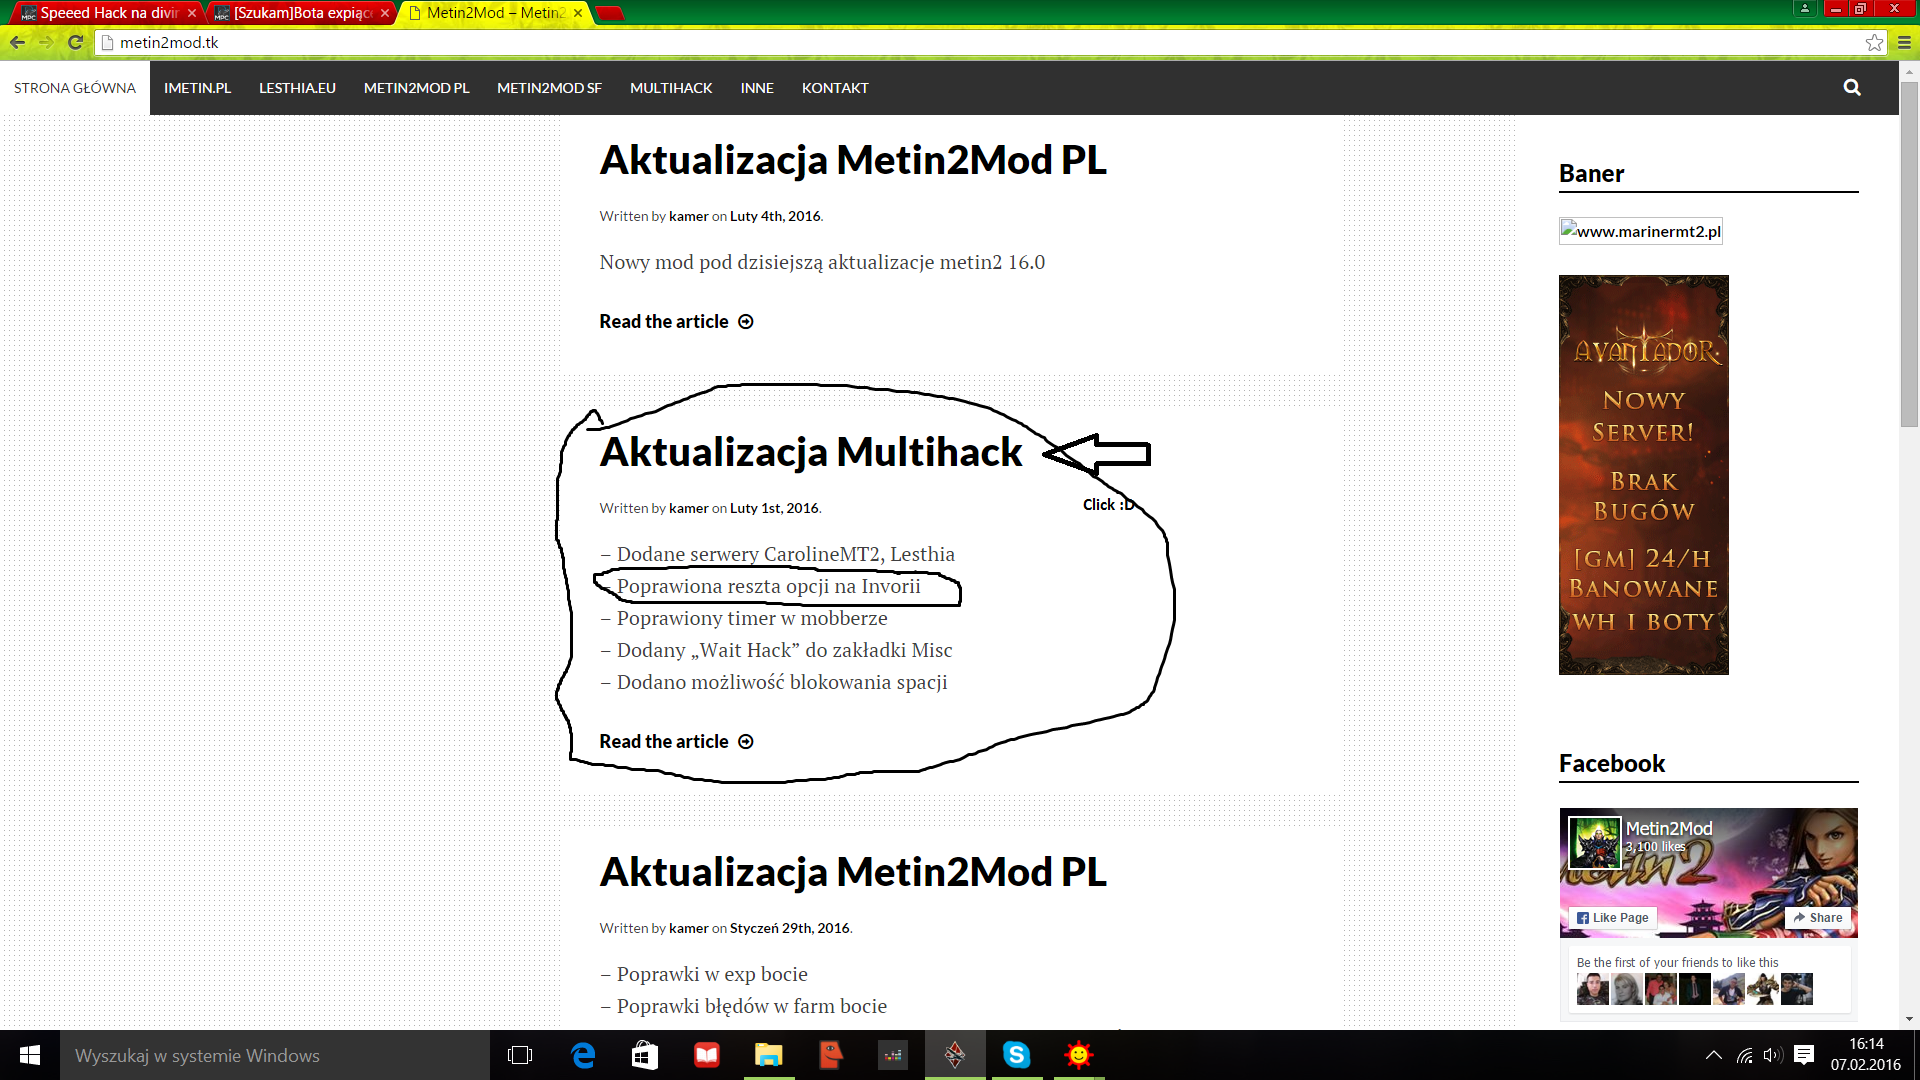Viewport: 1920px width, 1080px height.
Task: Open the Aktualizacja Metin2Mod PL title dated Styczeń 29th
Action: (x=853, y=873)
